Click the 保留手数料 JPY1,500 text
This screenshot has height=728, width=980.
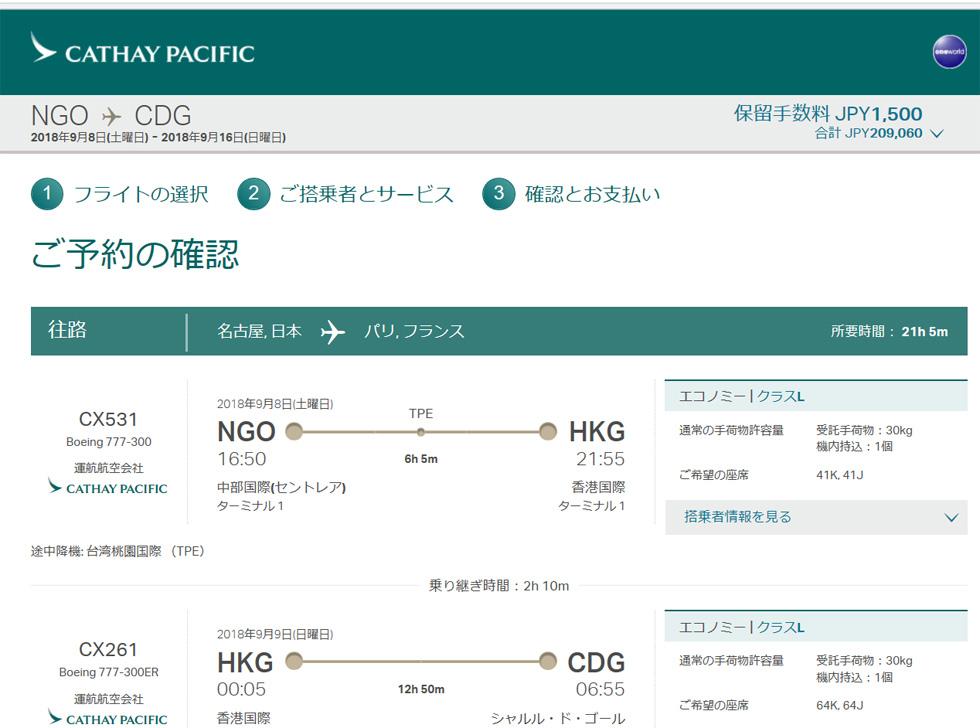(828, 114)
